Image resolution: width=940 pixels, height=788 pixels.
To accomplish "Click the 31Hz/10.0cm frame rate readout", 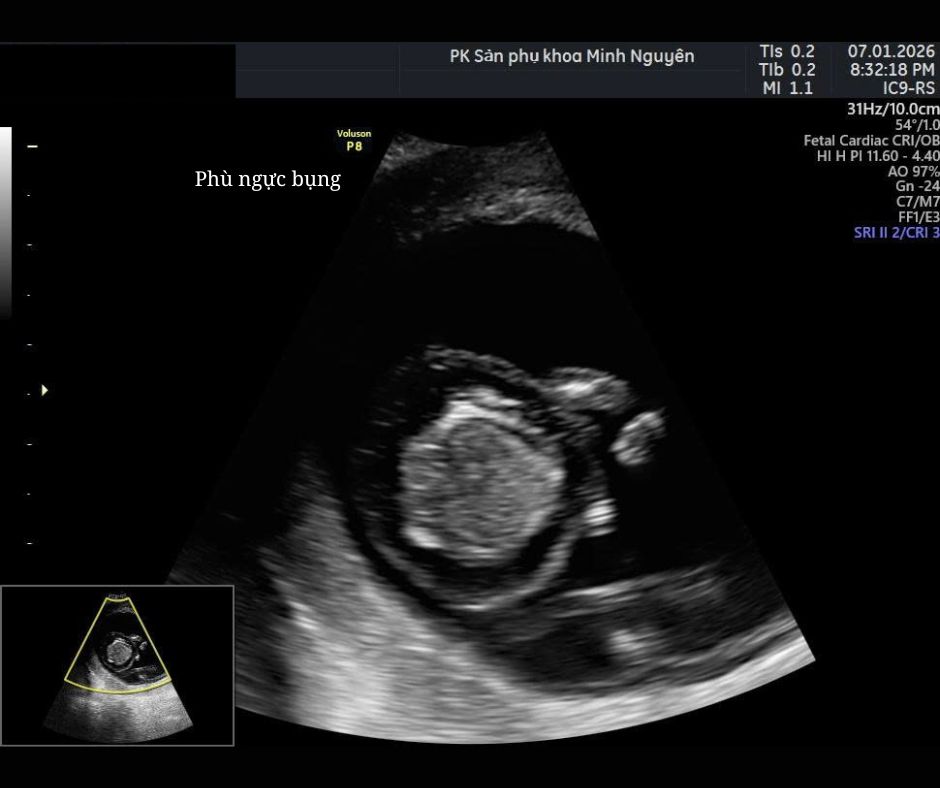I will [892, 109].
